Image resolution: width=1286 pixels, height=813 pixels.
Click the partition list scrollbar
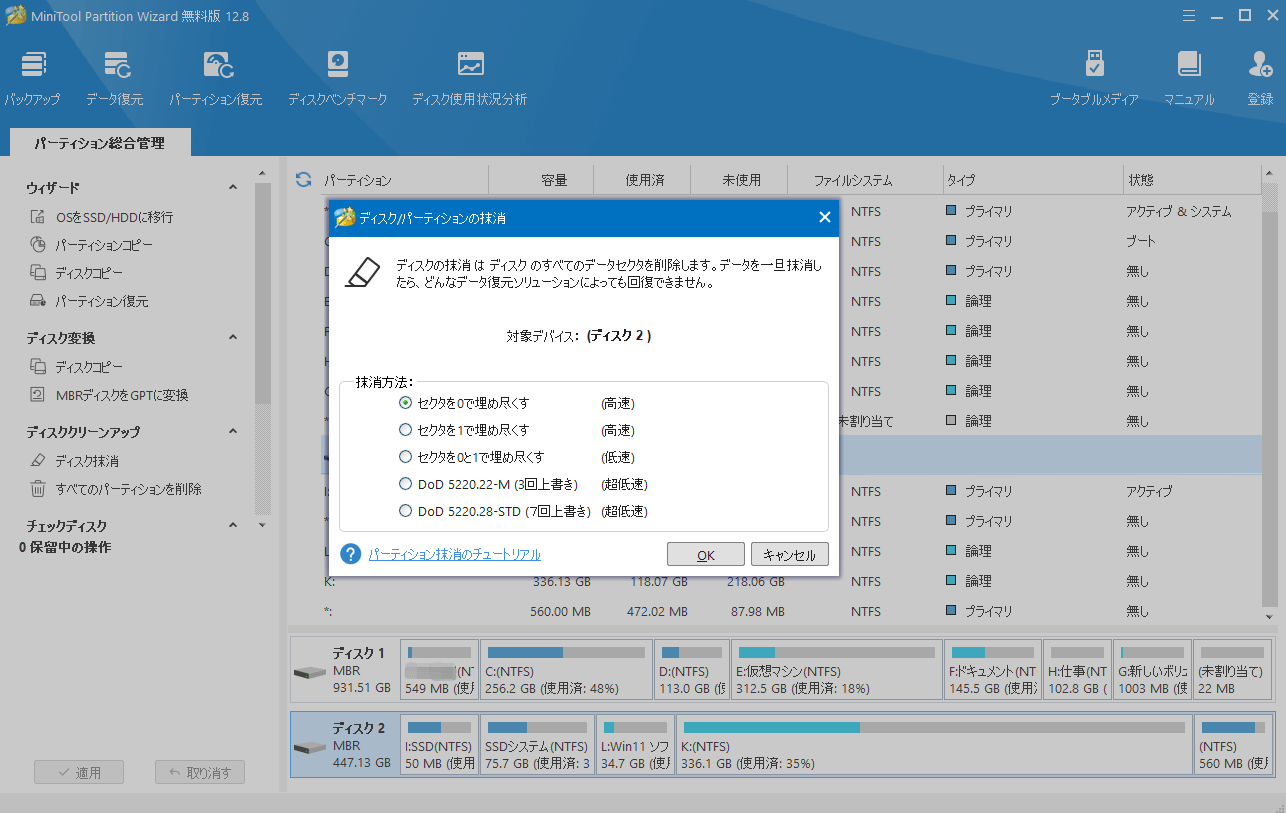click(1270, 395)
